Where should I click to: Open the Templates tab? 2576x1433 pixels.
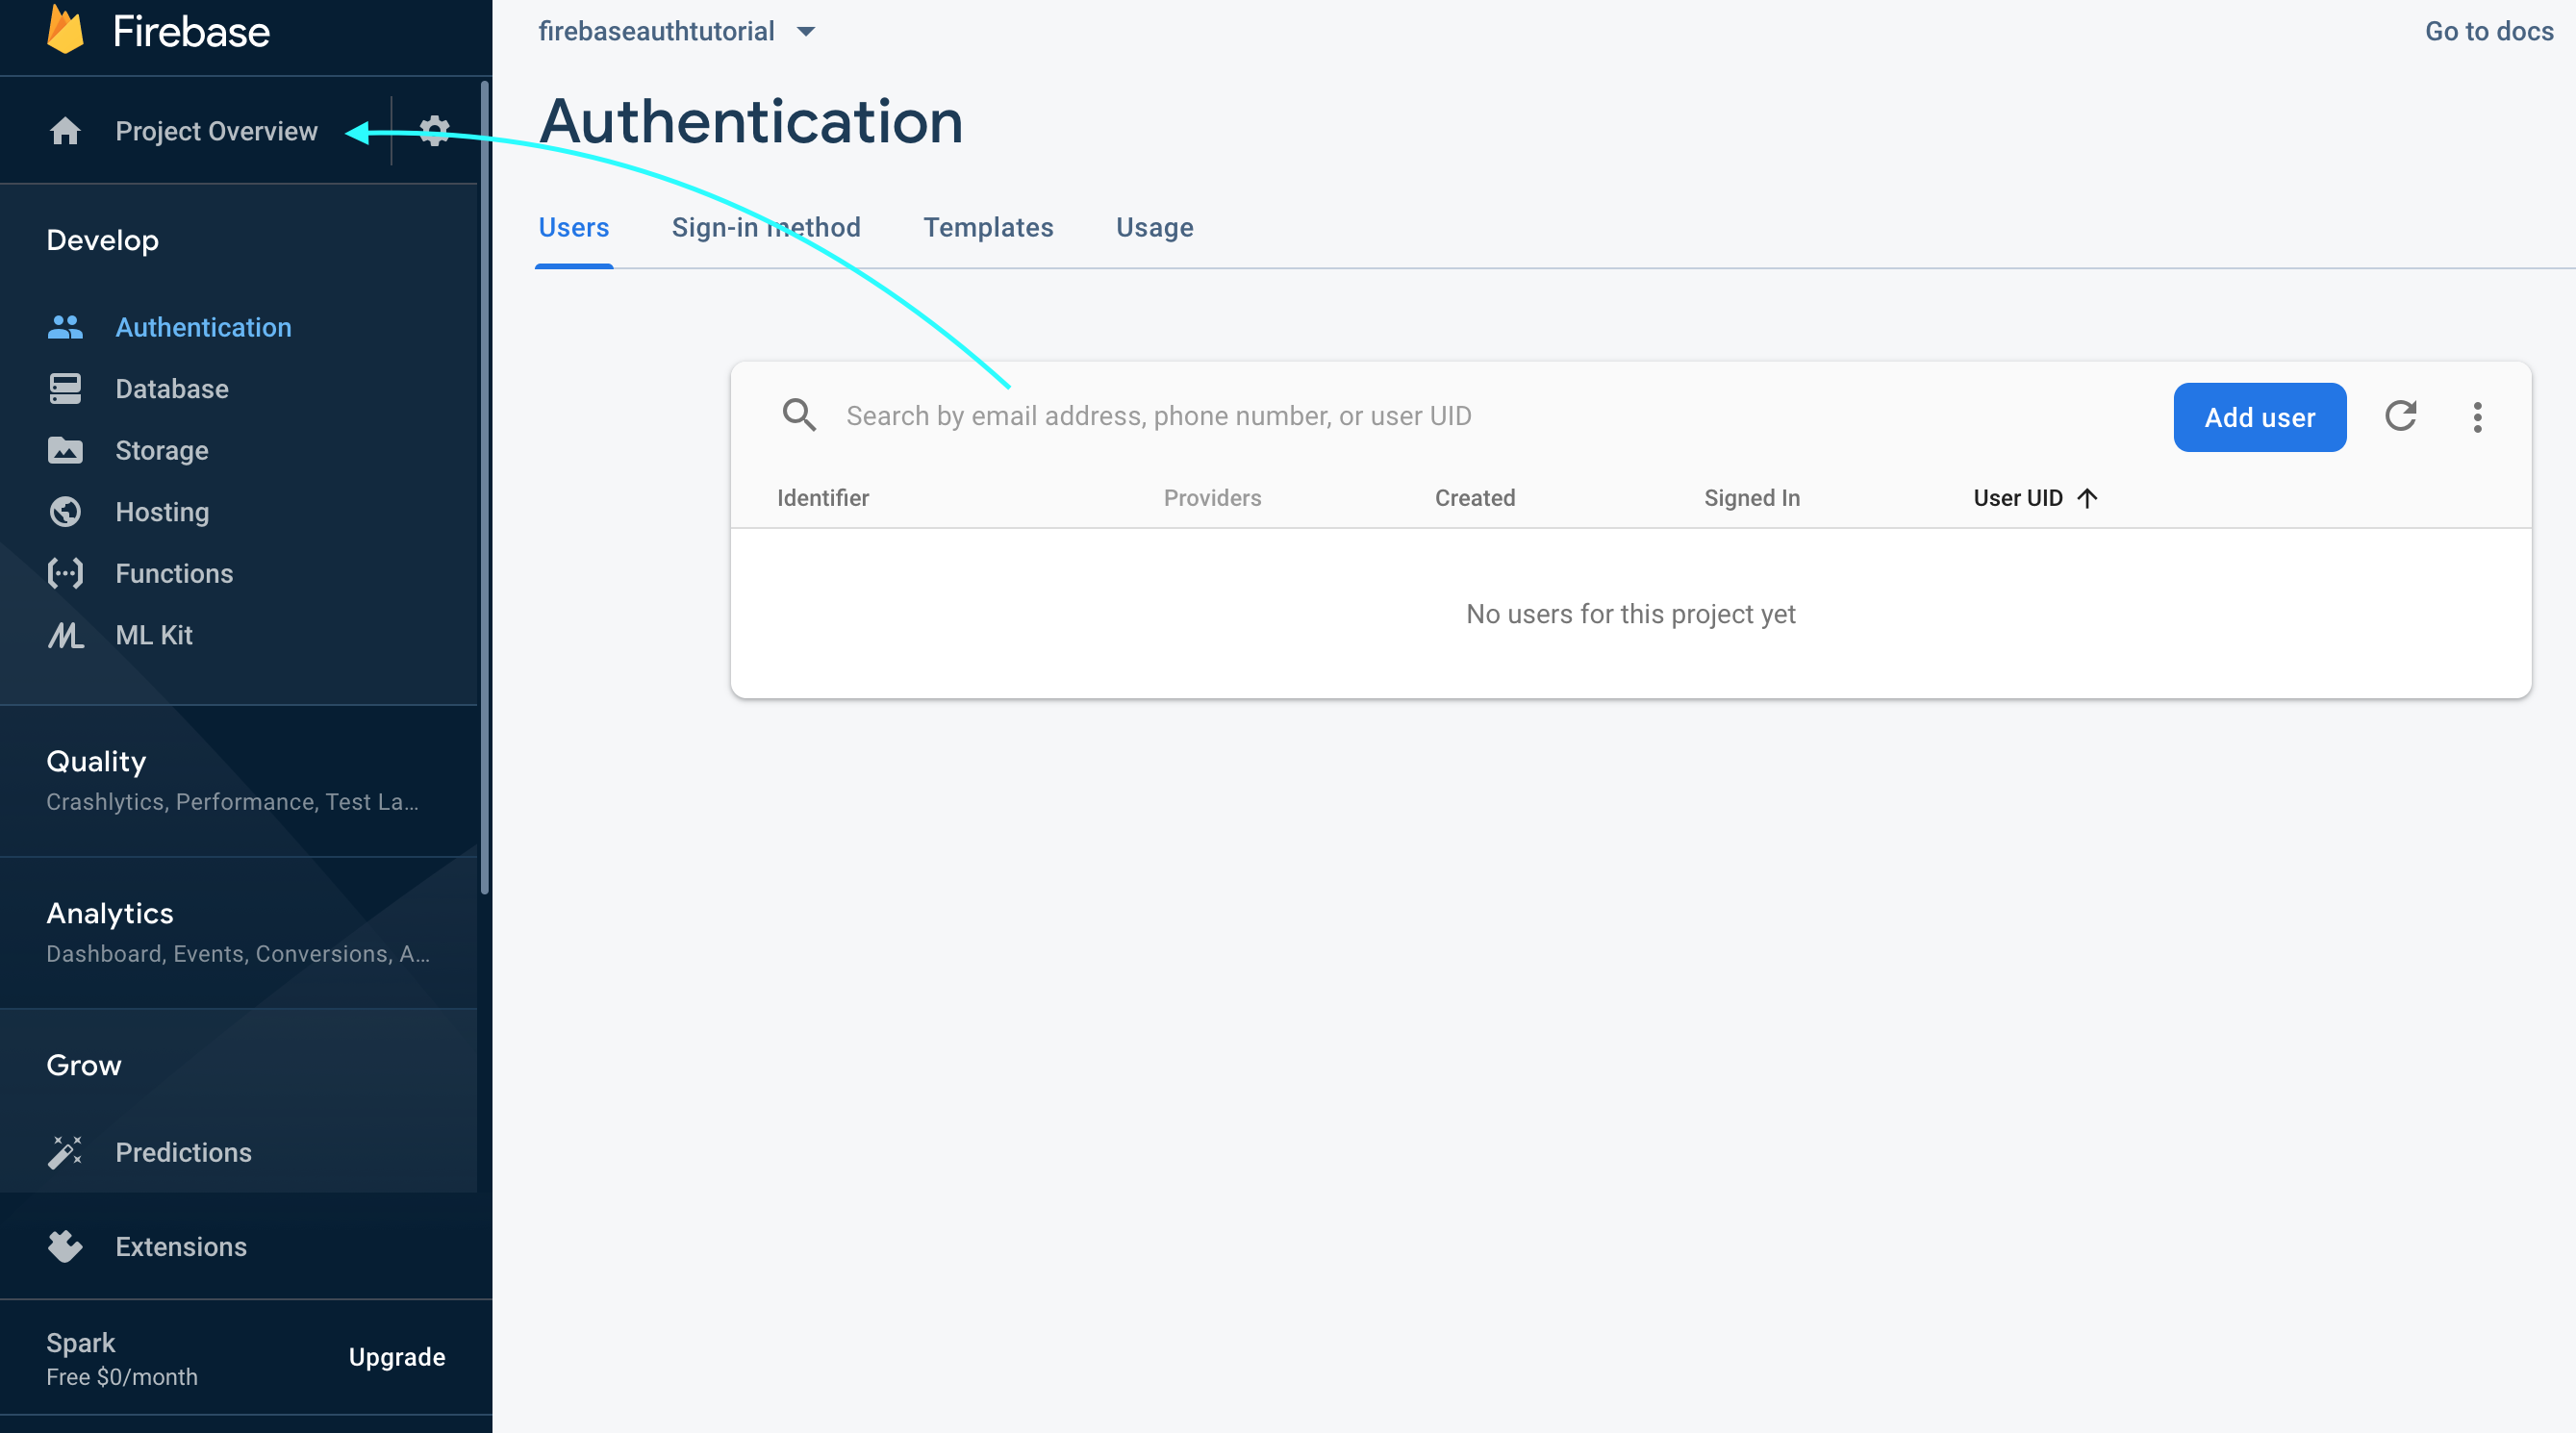(x=987, y=228)
